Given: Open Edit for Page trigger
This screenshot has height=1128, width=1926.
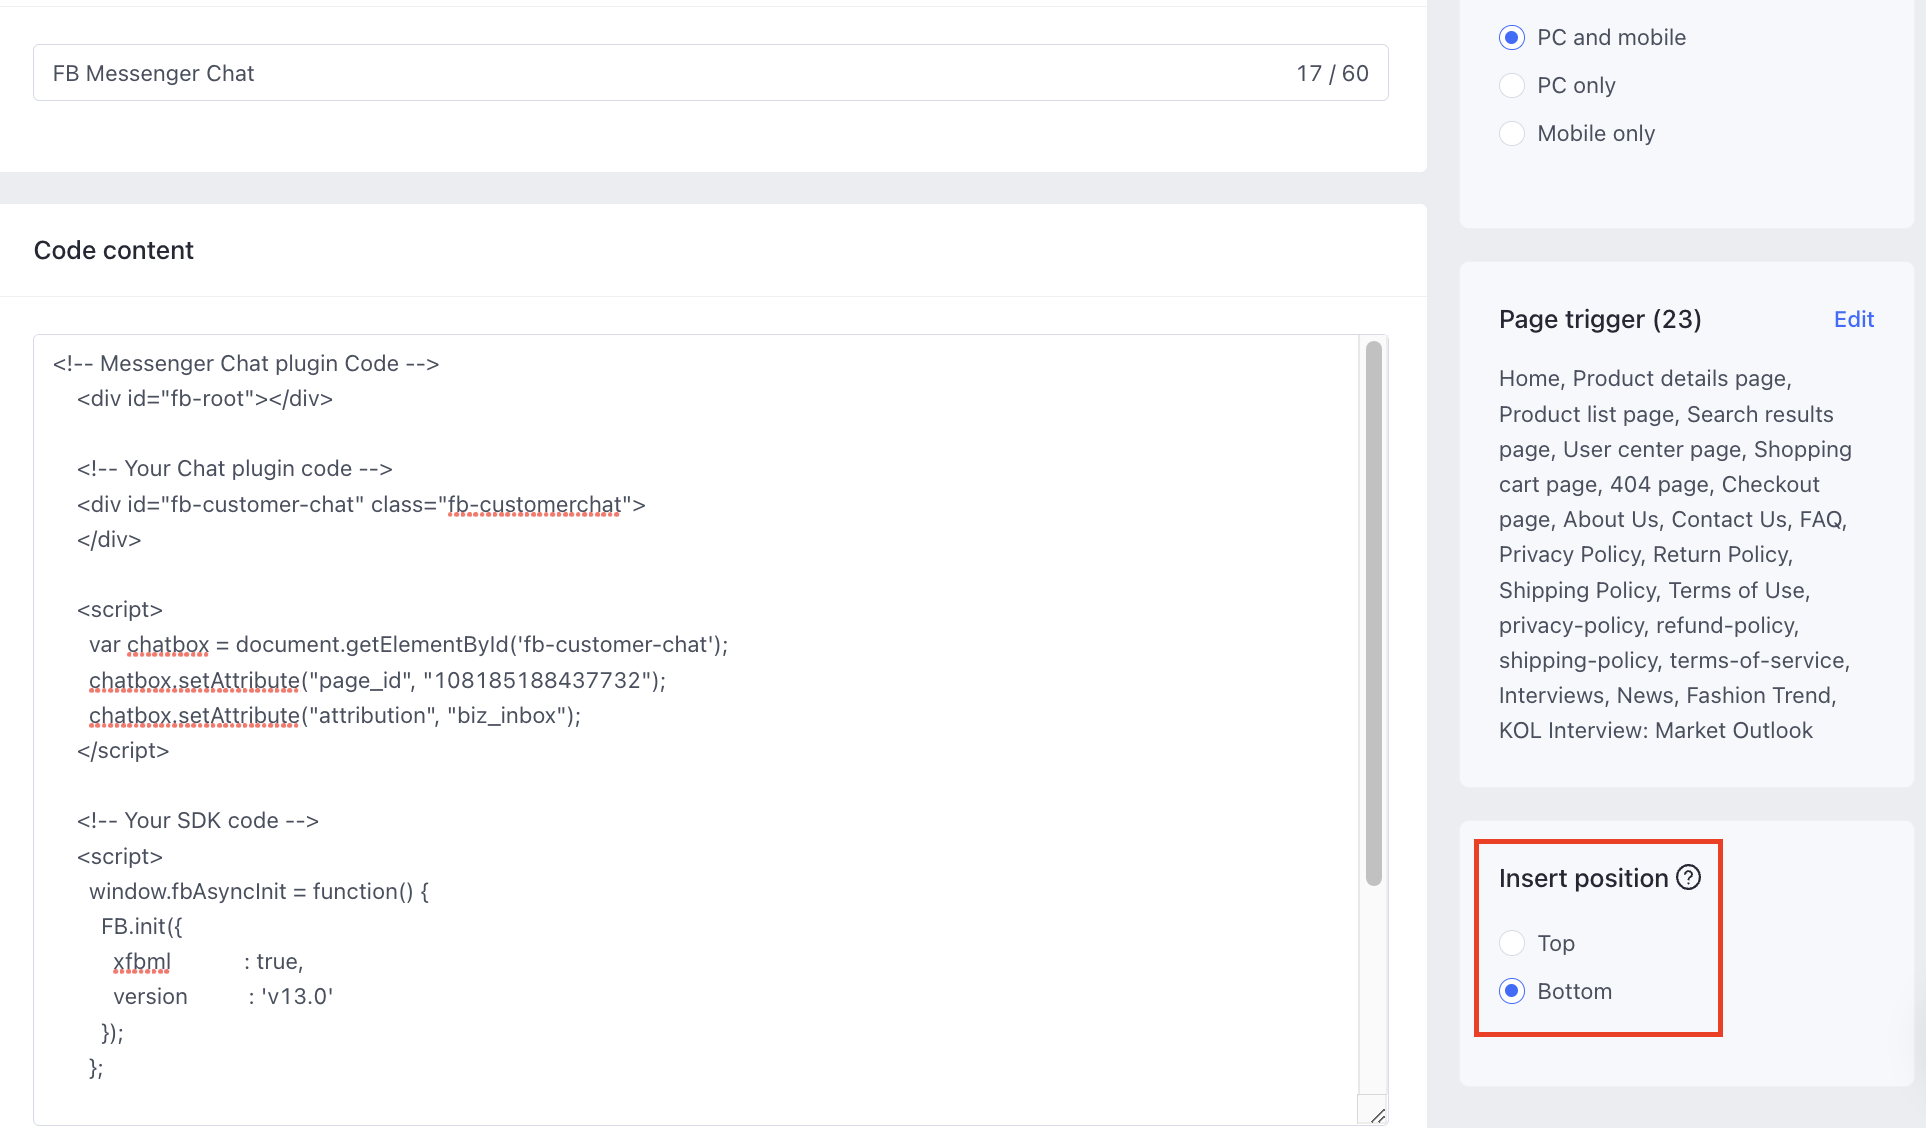Looking at the screenshot, I should point(1853,319).
